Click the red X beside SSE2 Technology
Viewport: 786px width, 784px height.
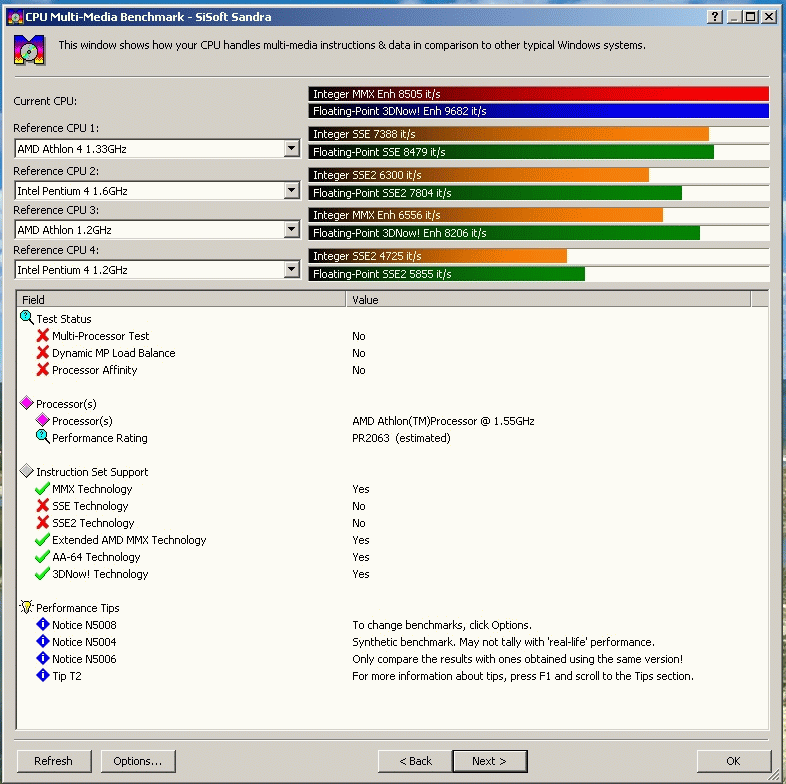pos(43,522)
